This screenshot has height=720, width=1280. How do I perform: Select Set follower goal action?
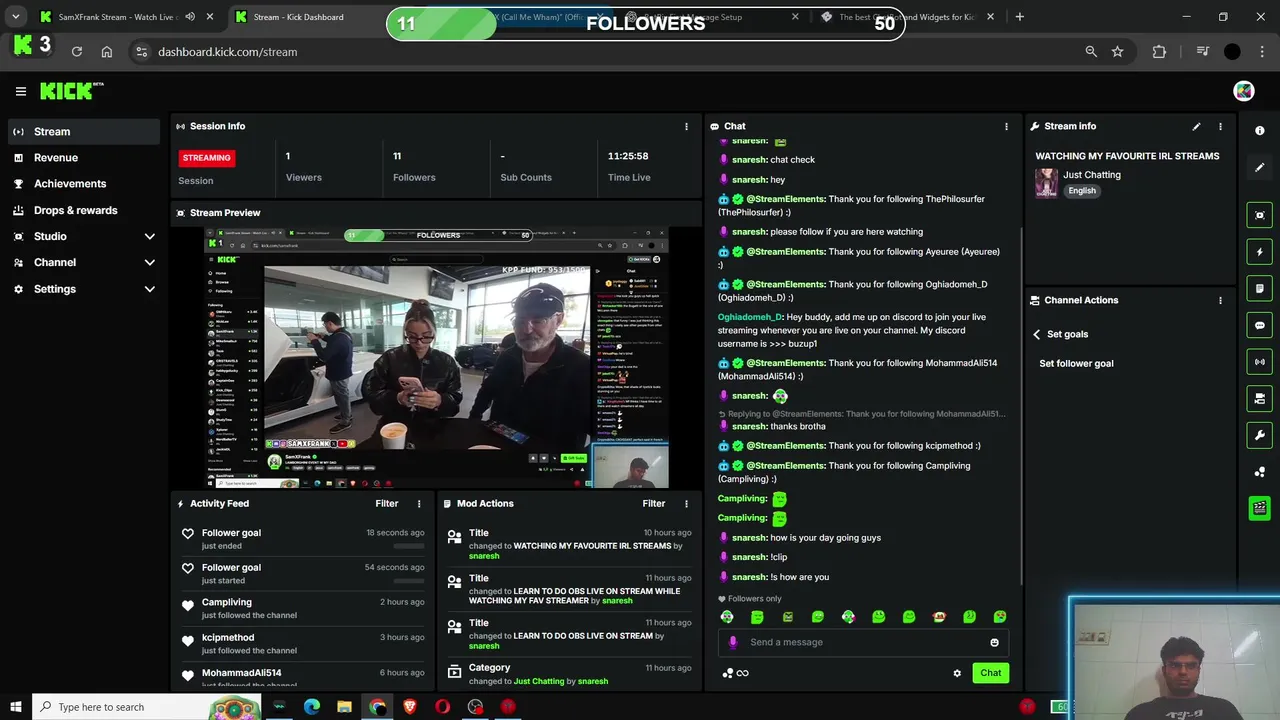1076,363
